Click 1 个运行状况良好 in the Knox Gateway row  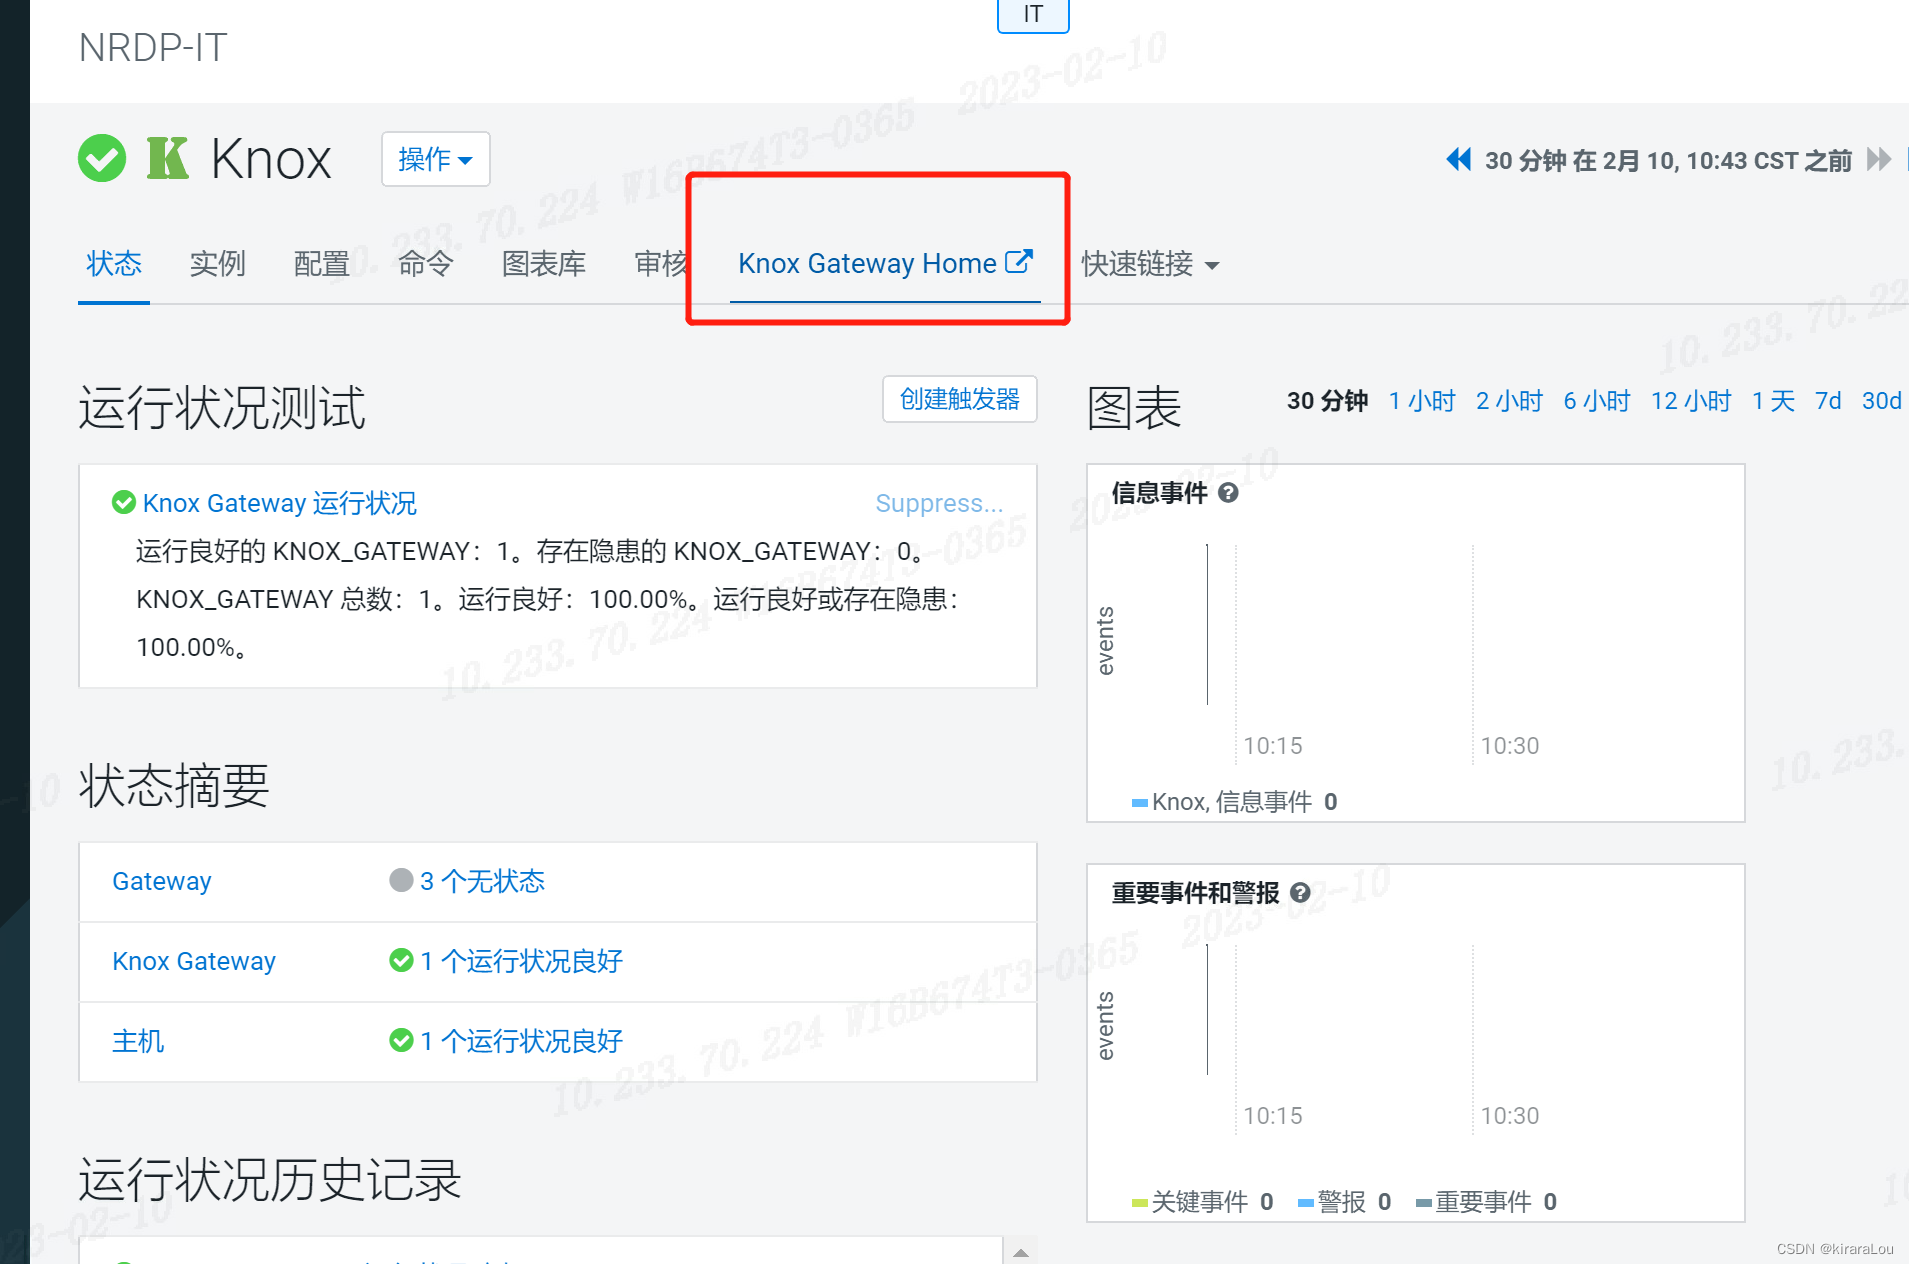coord(521,961)
